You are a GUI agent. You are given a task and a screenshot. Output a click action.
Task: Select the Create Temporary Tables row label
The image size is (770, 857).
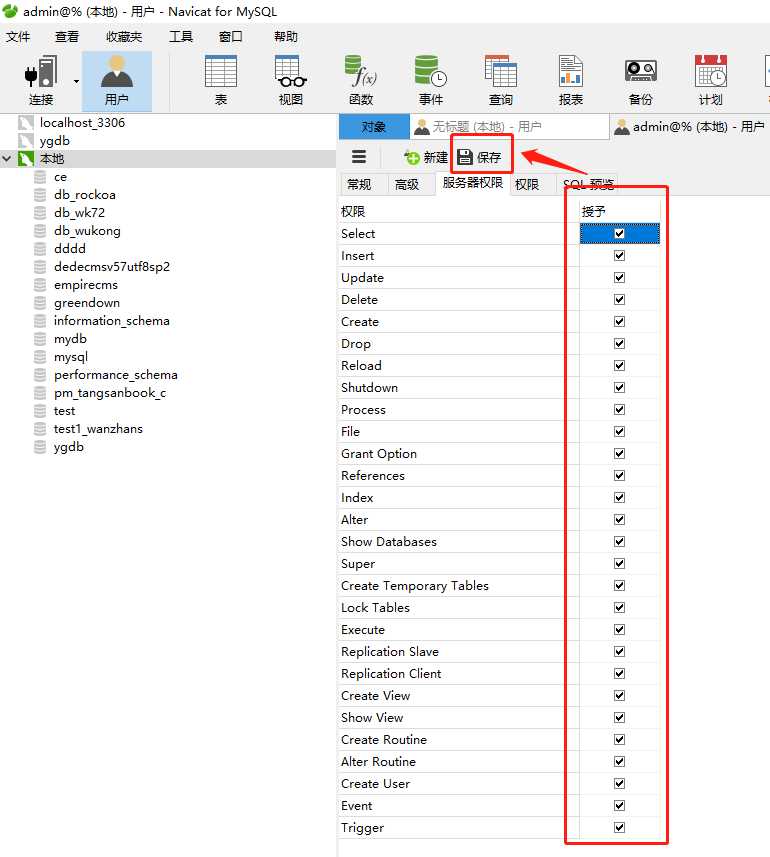[x=415, y=586]
